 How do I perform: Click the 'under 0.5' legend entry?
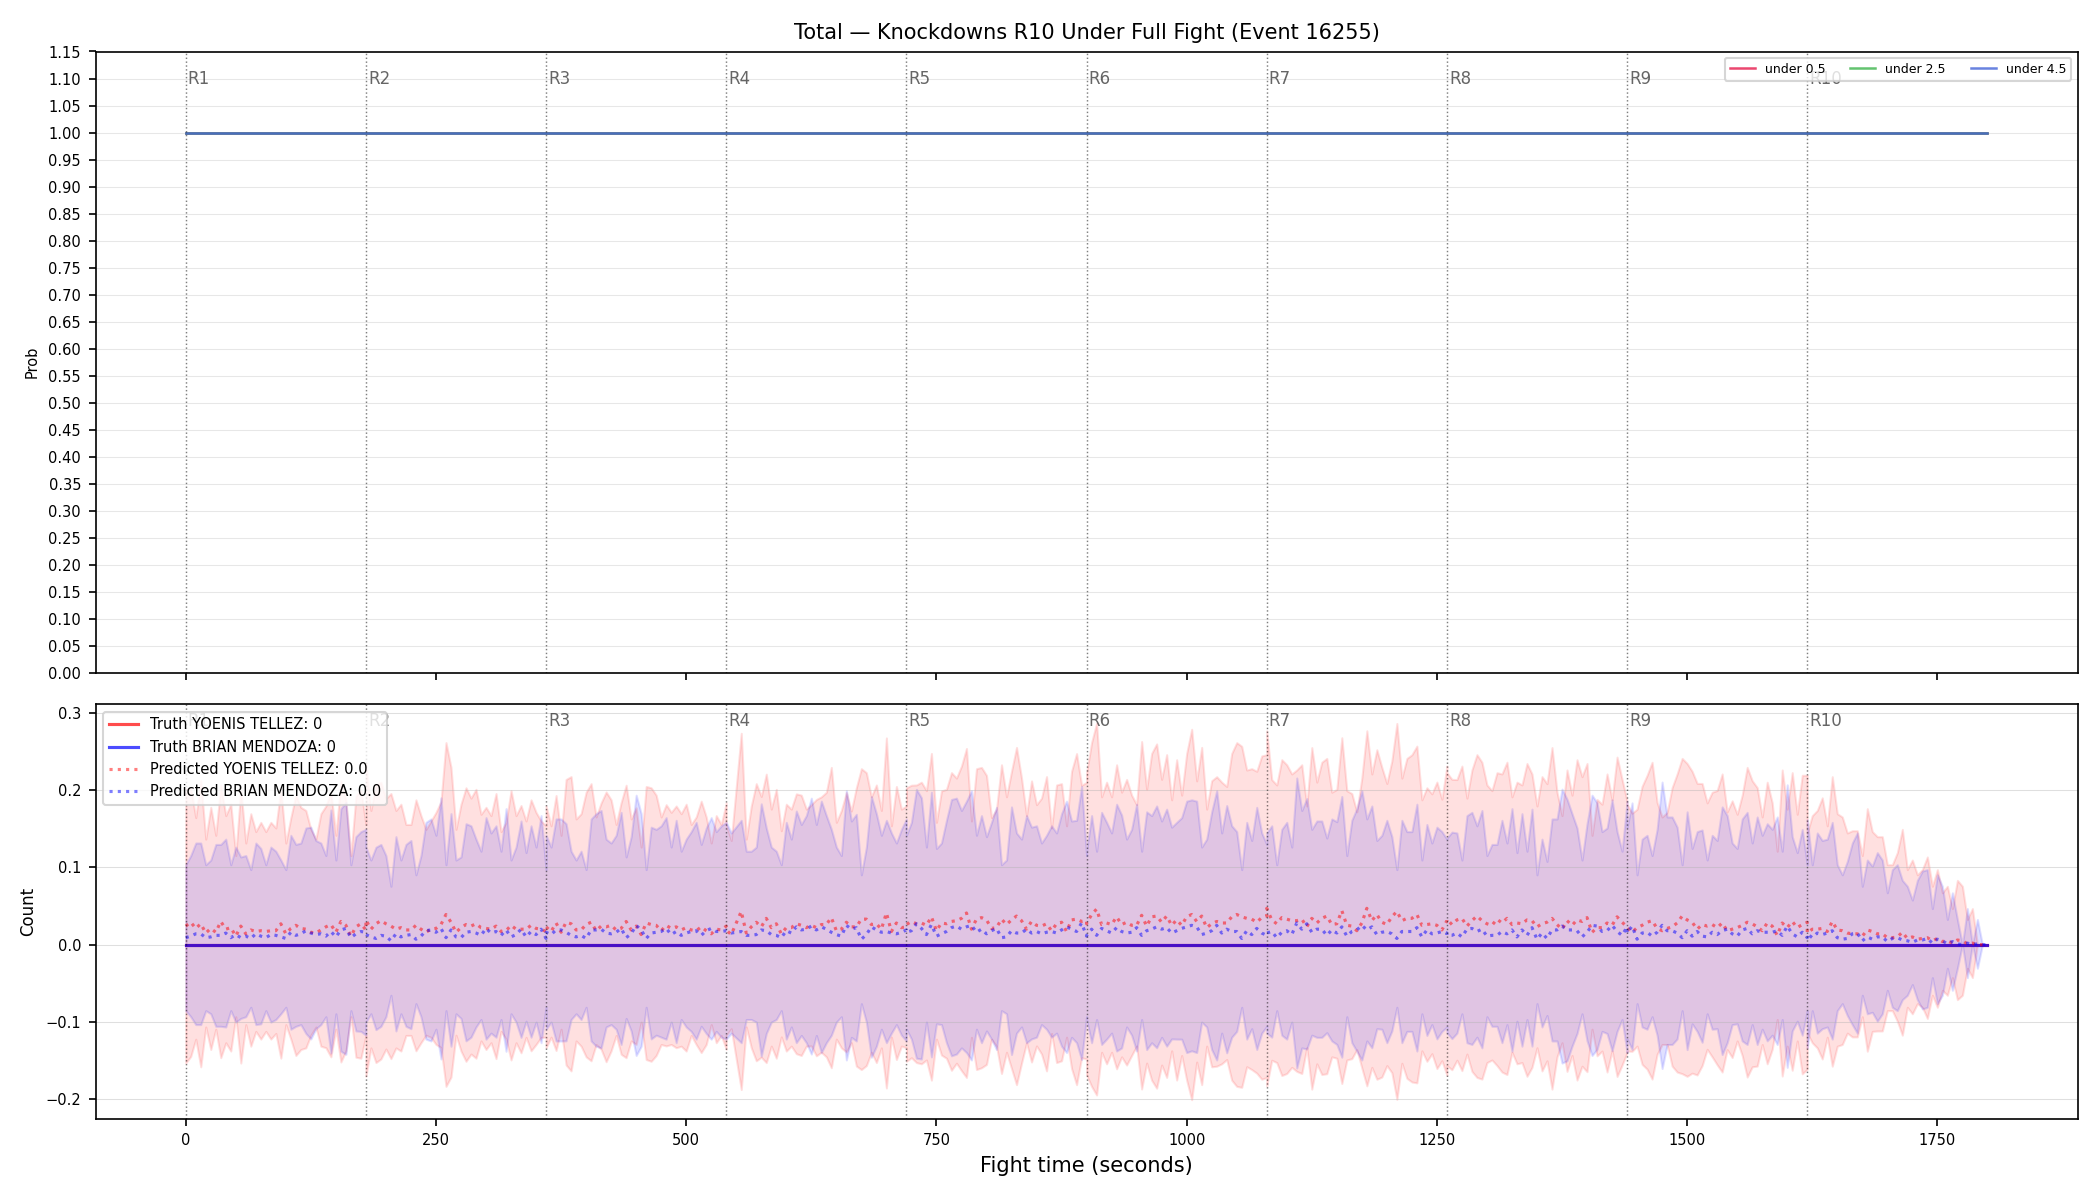[1777, 69]
